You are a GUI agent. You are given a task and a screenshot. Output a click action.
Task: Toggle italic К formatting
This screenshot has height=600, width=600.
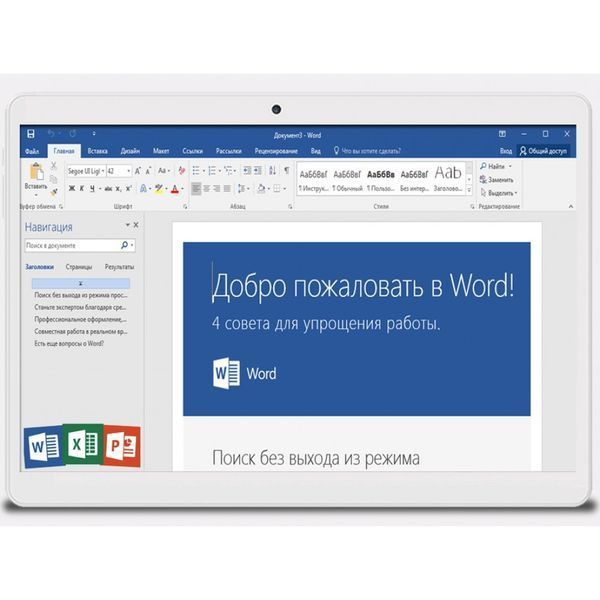point(82,188)
